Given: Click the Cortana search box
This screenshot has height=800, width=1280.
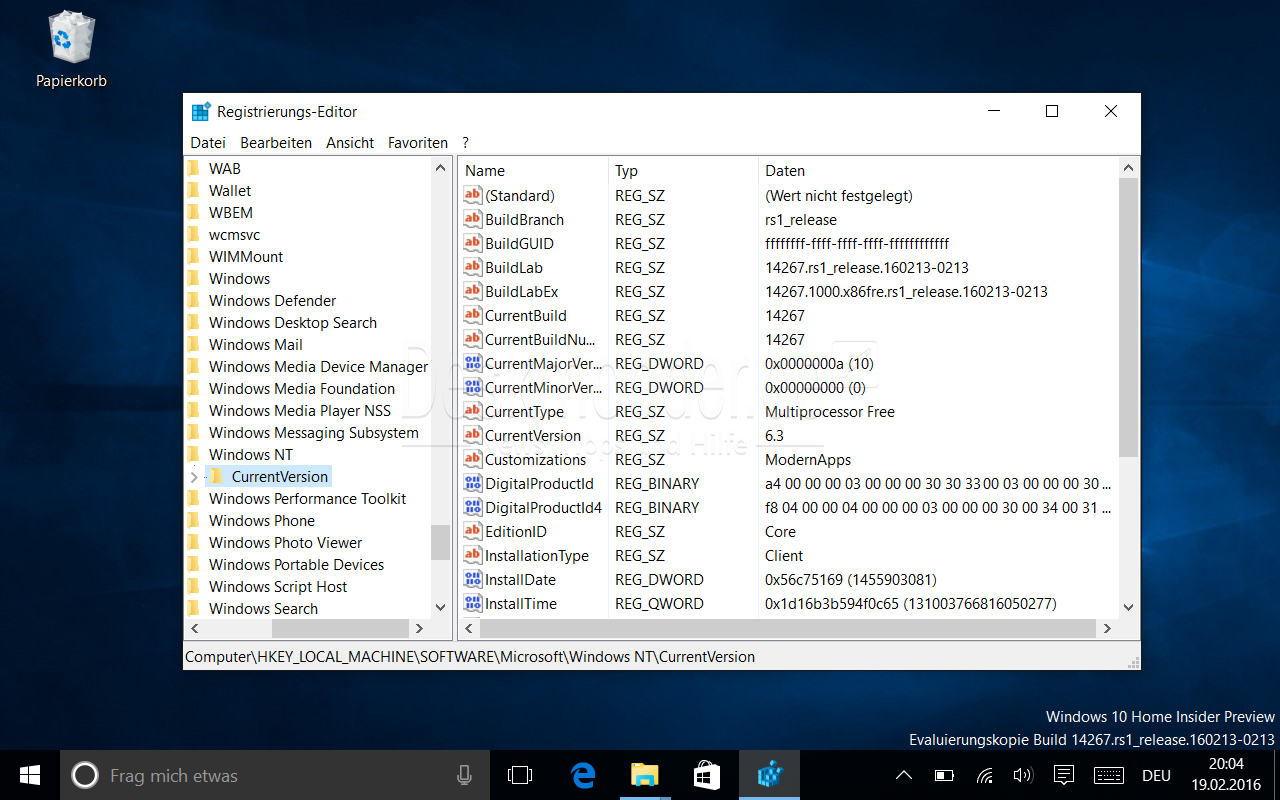Looking at the screenshot, I should tap(275, 775).
